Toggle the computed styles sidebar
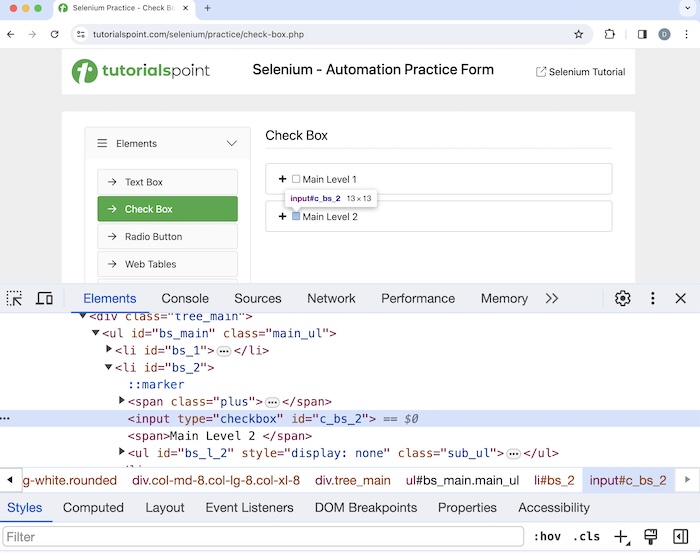The width and height of the screenshot is (700, 553). click(x=680, y=537)
